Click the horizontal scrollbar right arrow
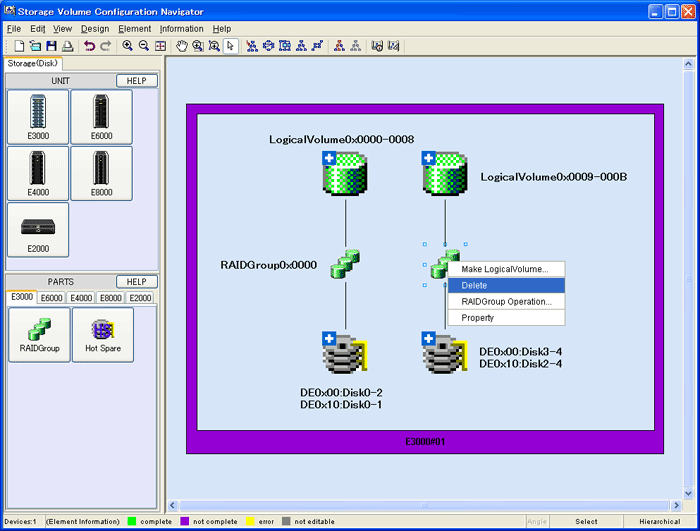 click(x=676, y=505)
